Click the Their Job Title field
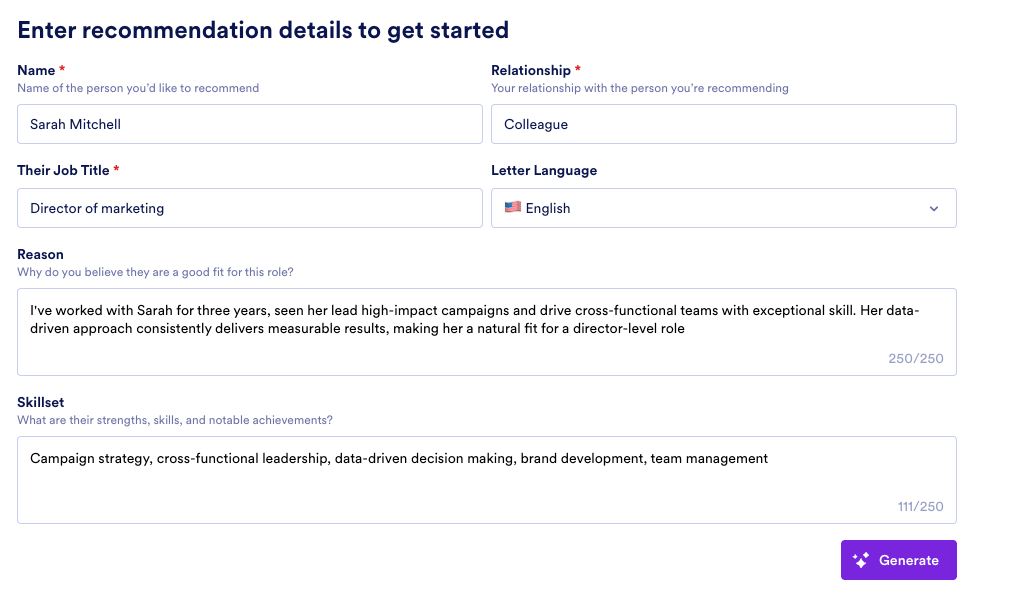 [248, 208]
